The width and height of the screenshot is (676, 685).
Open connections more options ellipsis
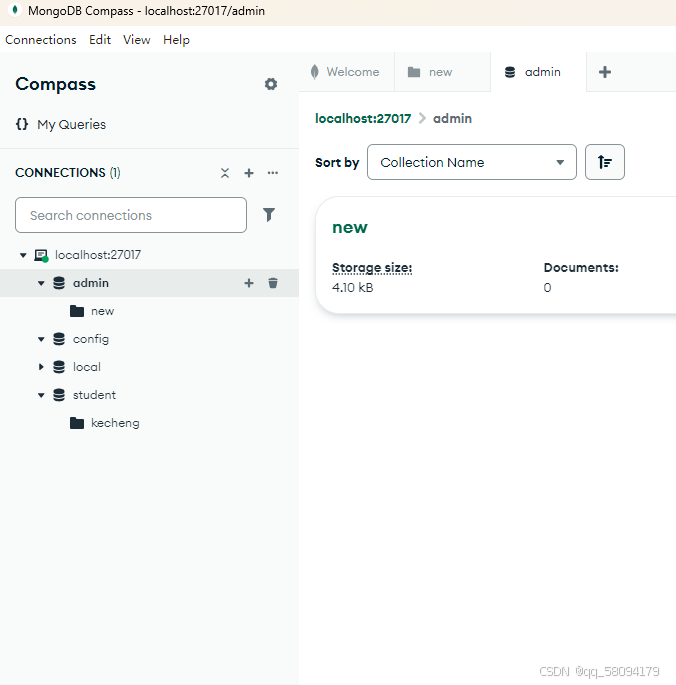pos(273,173)
